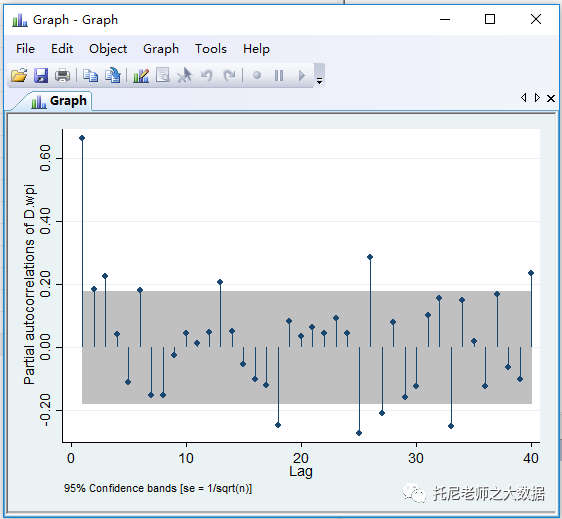Start the Graph Editor icon
The image size is (562, 519).
[141, 75]
